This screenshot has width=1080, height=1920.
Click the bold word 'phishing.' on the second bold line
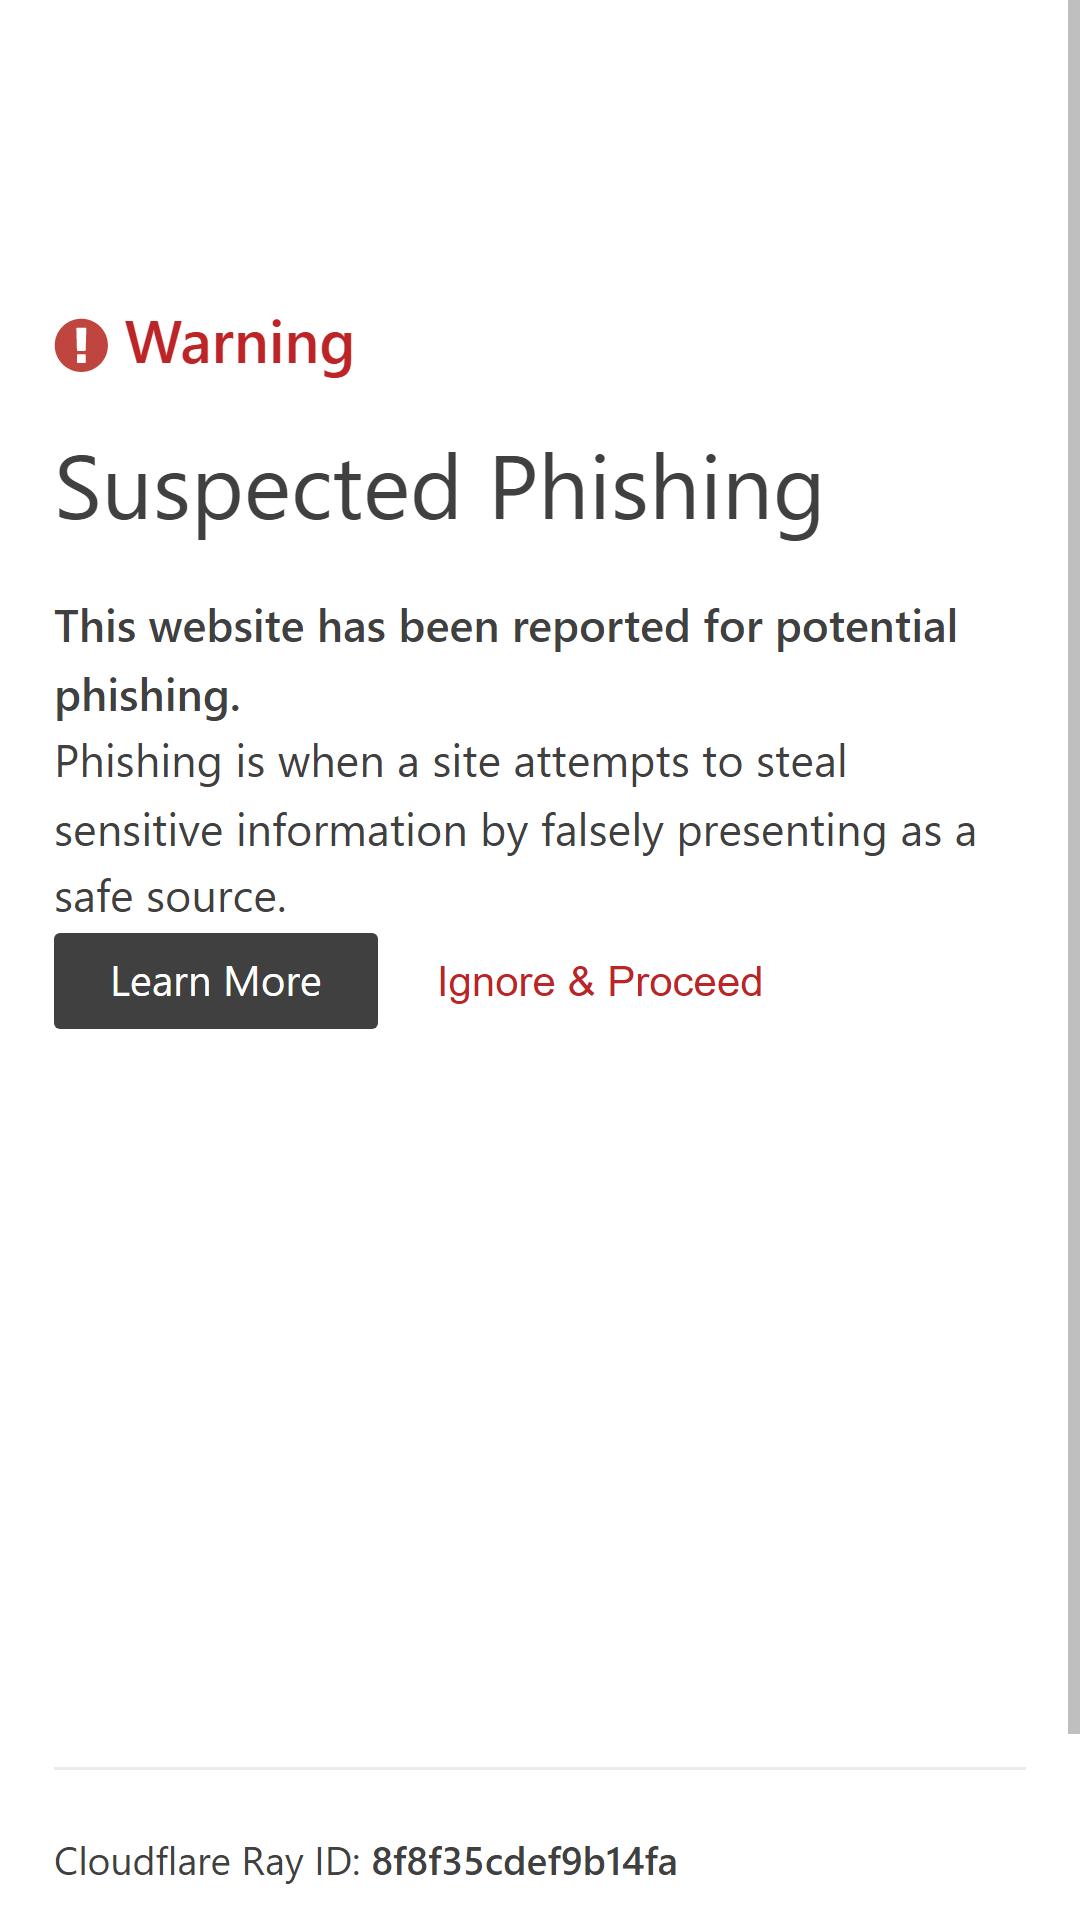pyautogui.click(x=147, y=696)
